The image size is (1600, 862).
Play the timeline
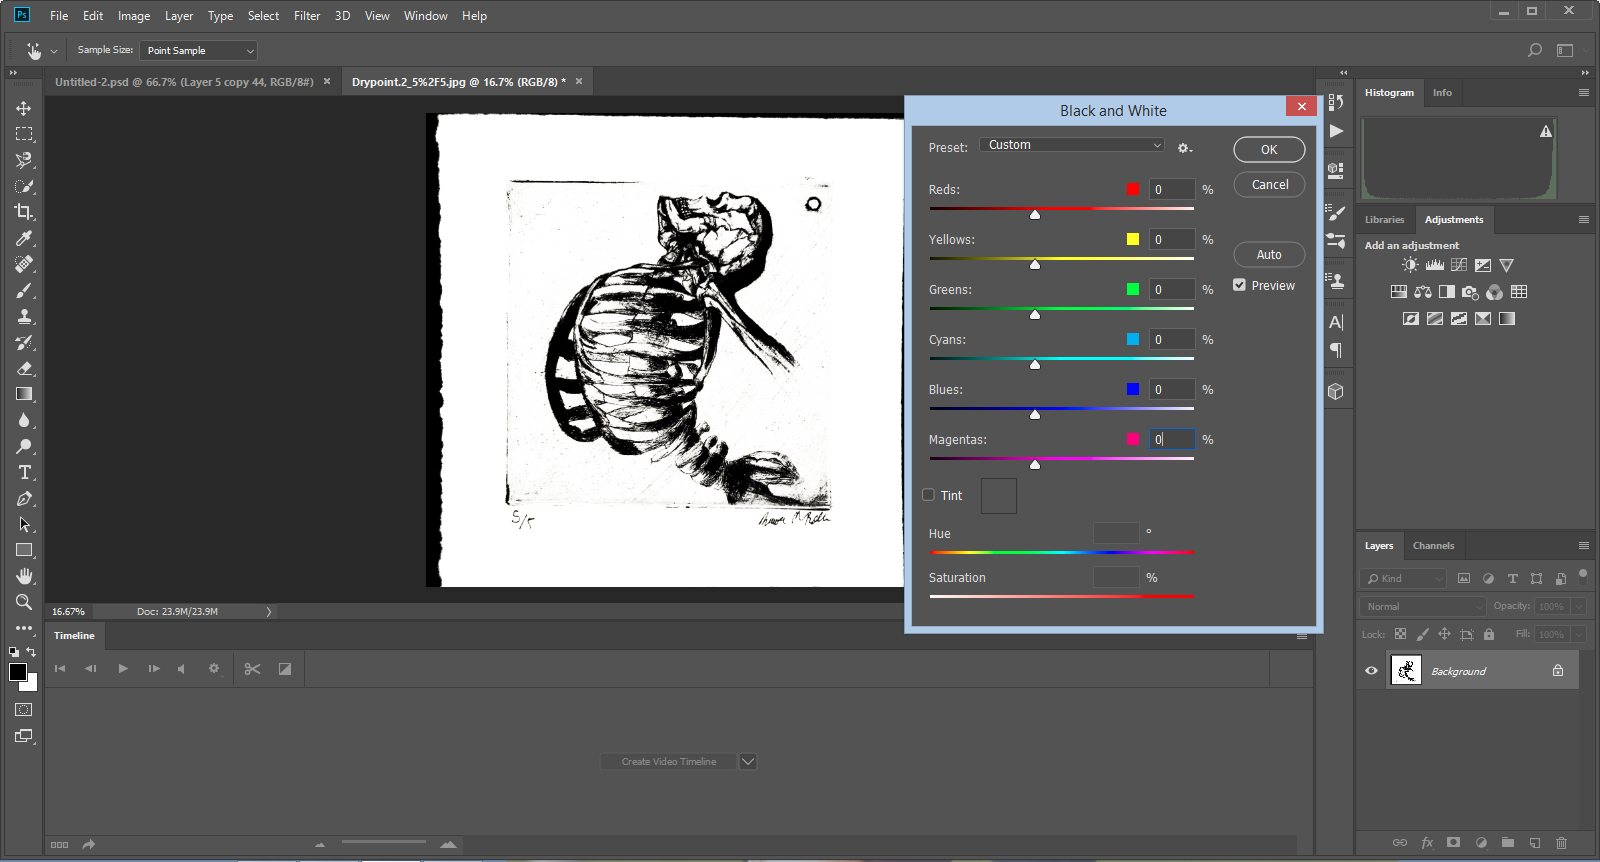click(x=123, y=669)
